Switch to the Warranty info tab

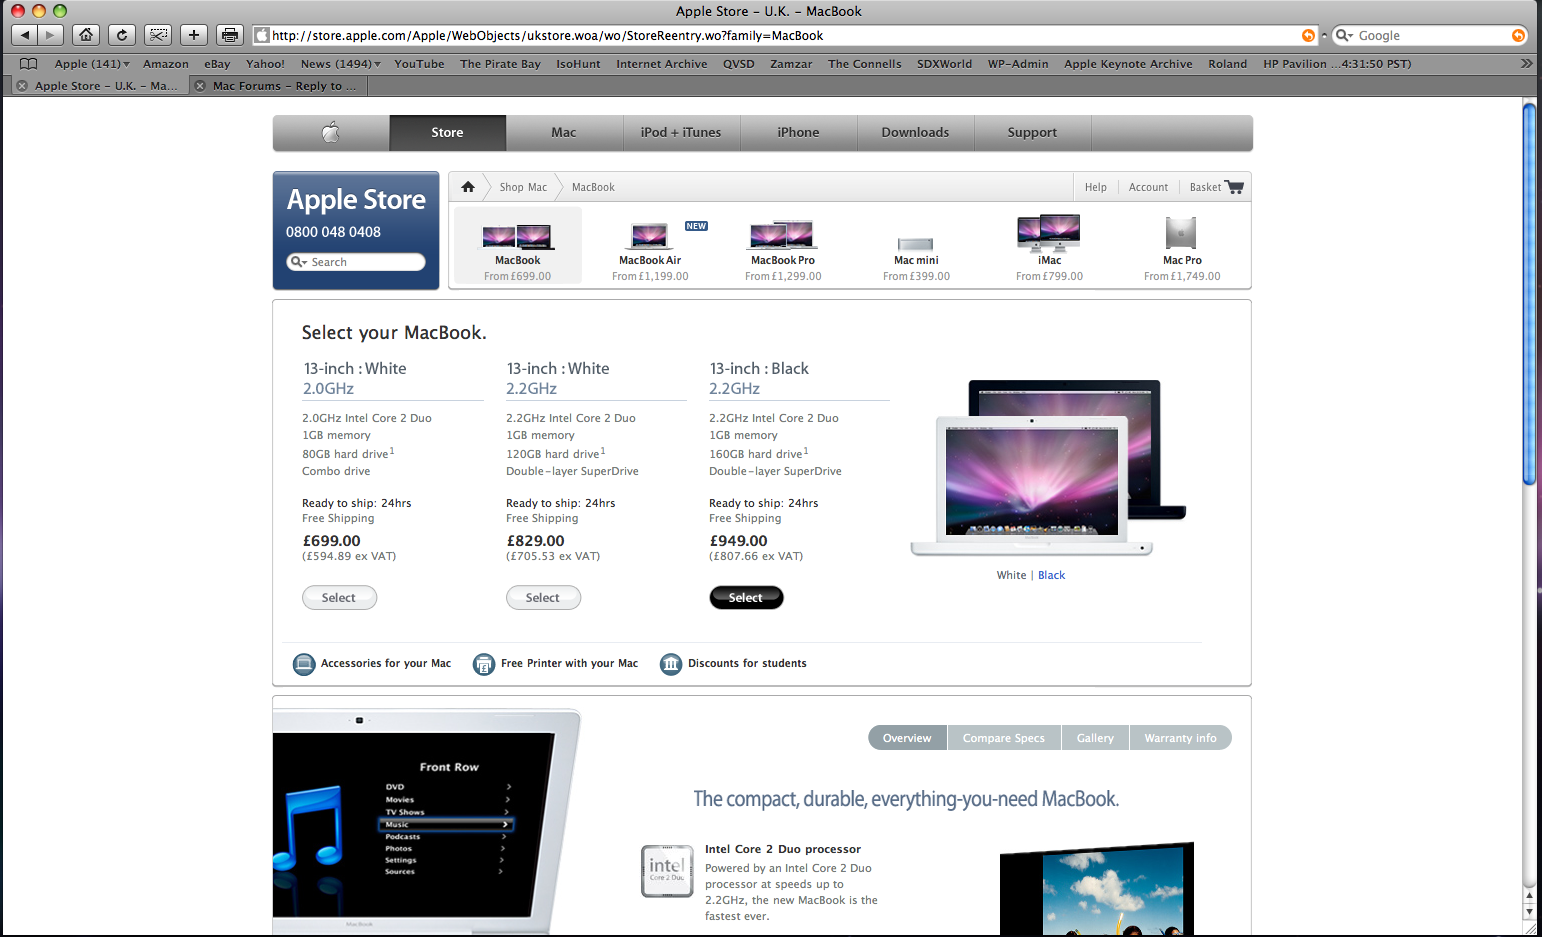(1180, 738)
